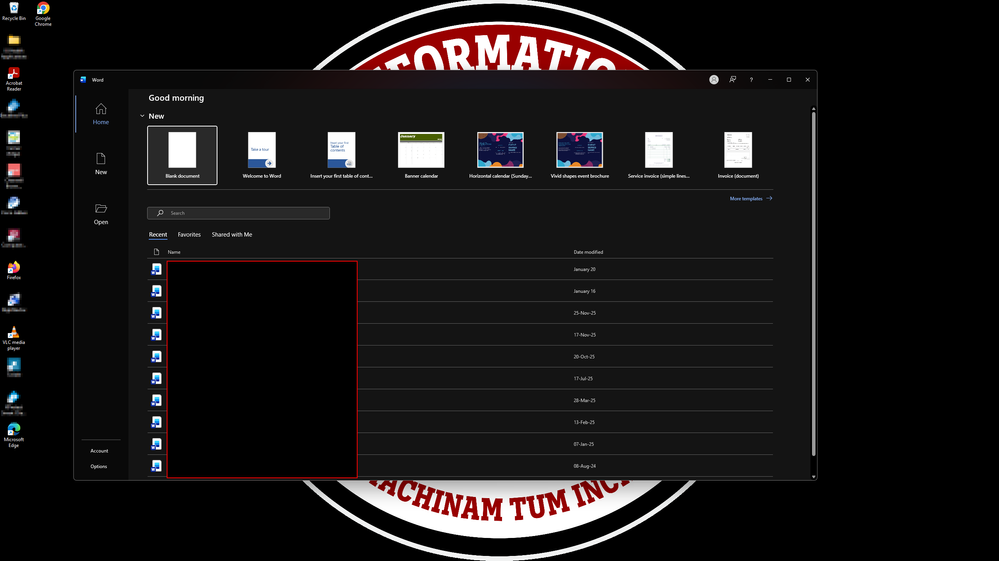Choose the Service invoice (simple lines) template

point(659,155)
